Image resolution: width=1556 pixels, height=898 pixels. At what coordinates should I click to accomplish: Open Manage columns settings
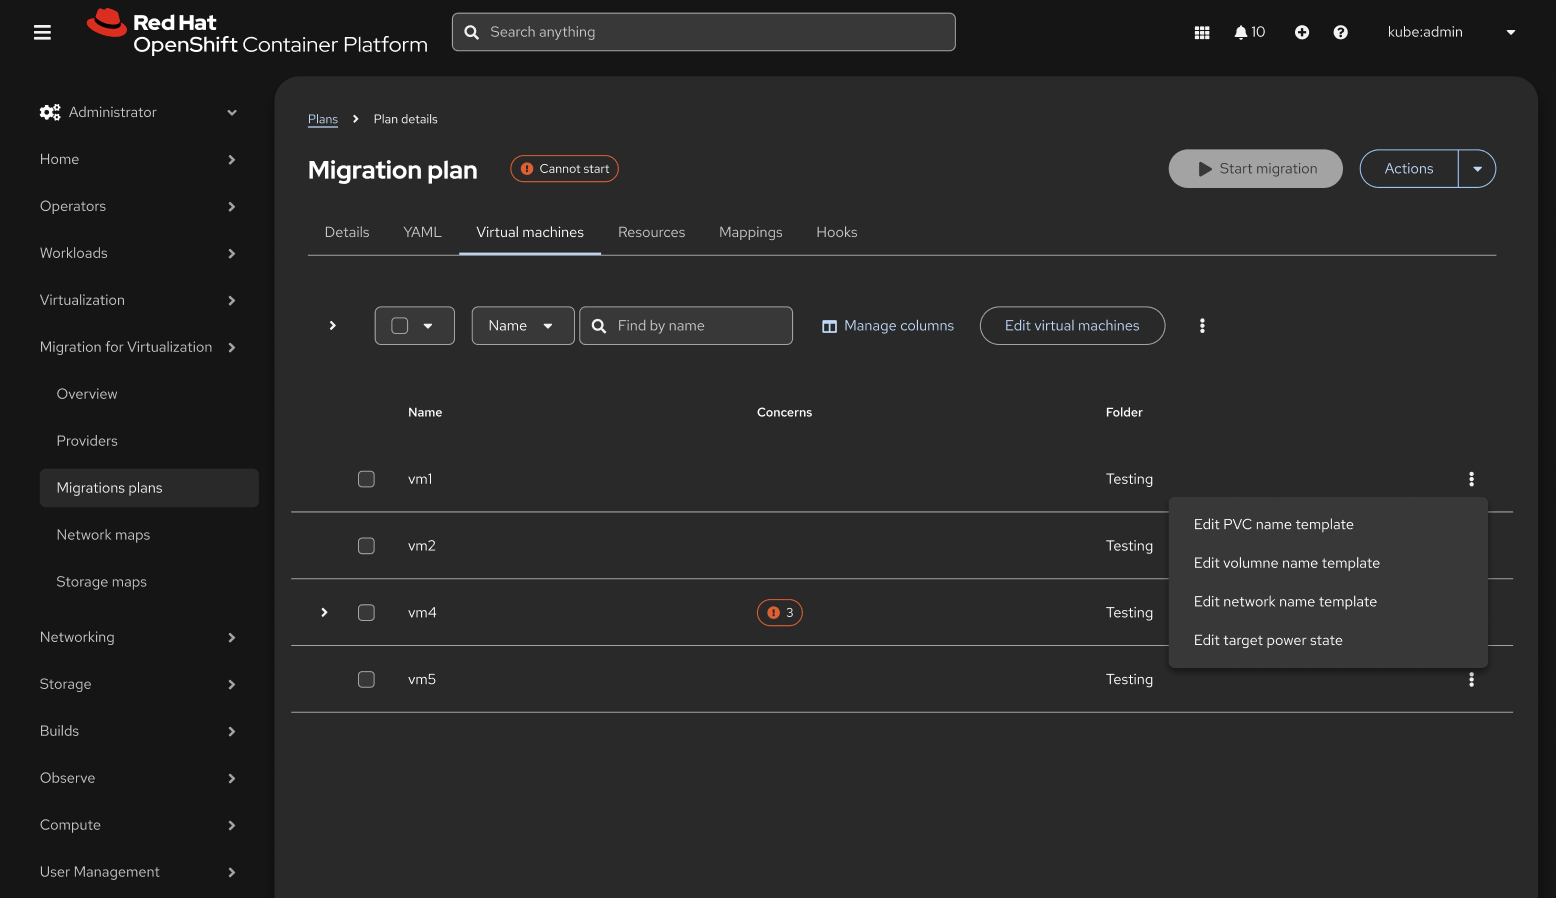pos(888,326)
